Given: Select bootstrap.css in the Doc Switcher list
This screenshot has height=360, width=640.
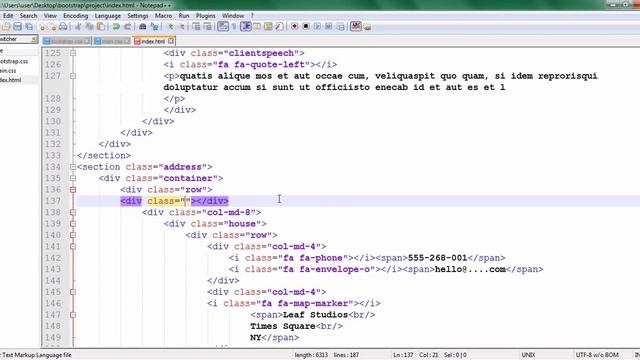Looking at the screenshot, I should [x=15, y=61].
